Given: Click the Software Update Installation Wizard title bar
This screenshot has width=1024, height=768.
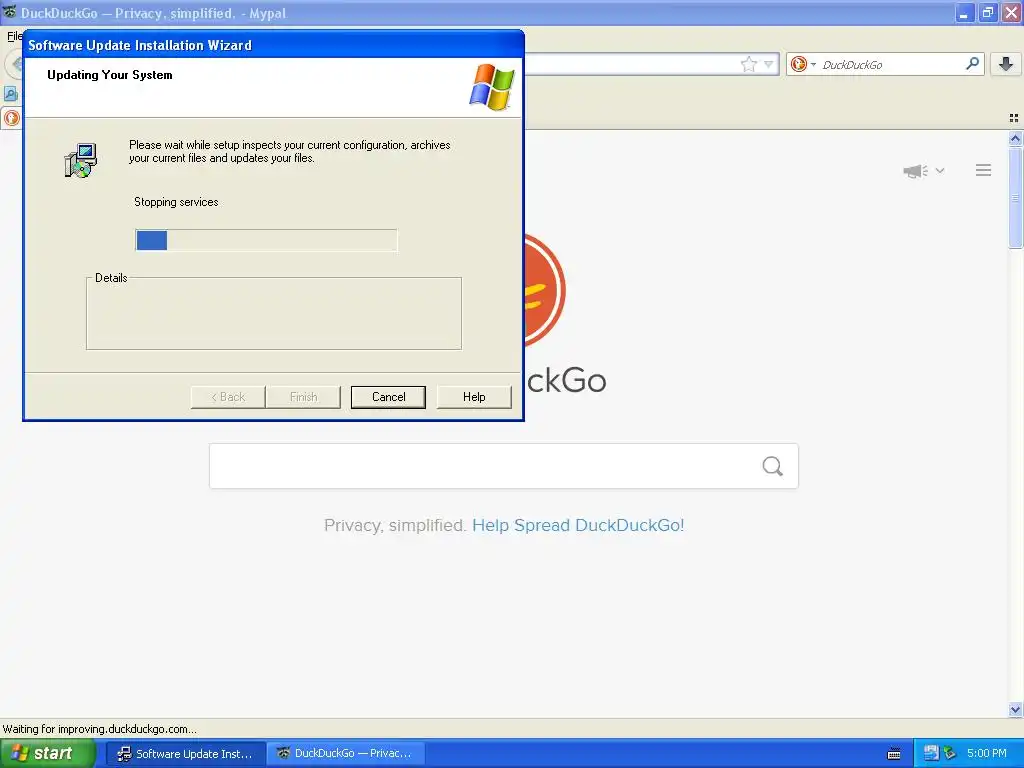Looking at the screenshot, I should [x=273, y=44].
